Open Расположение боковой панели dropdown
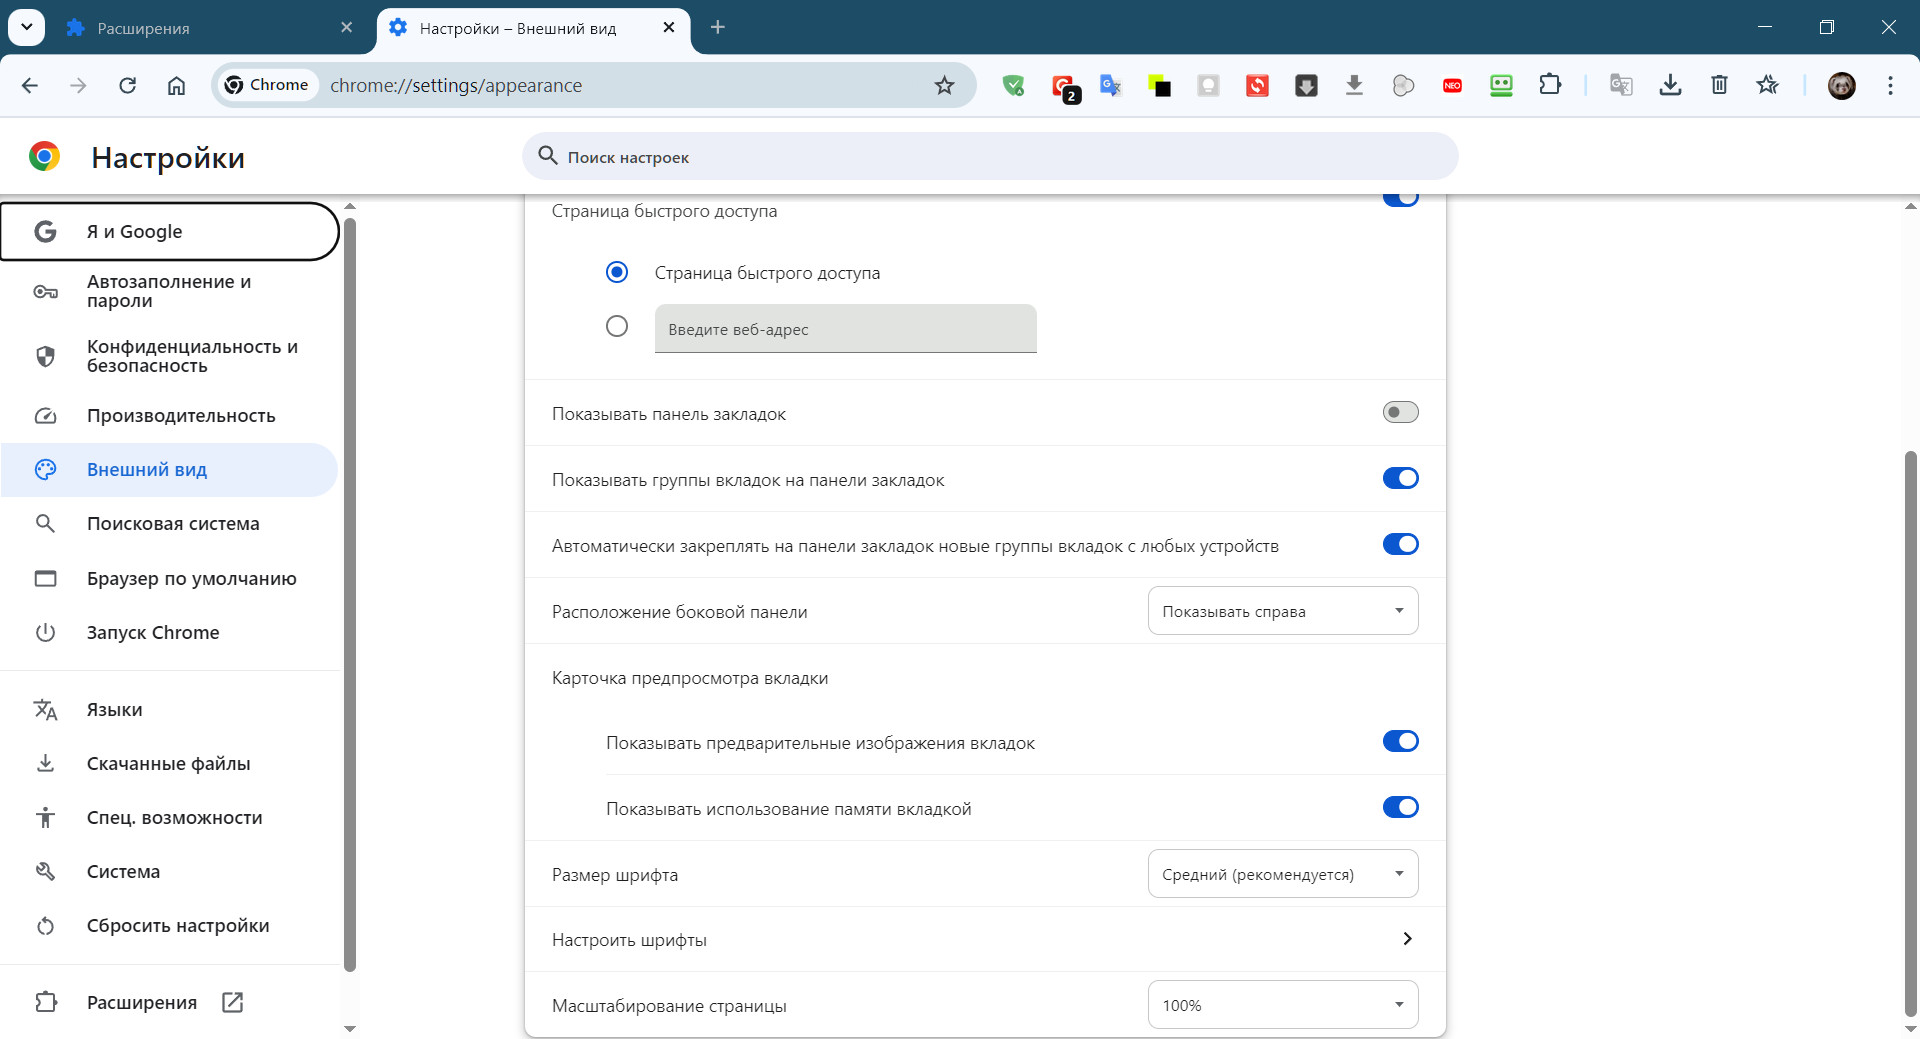This screenshot has height=1039, width=1920. click(1283, 611)
